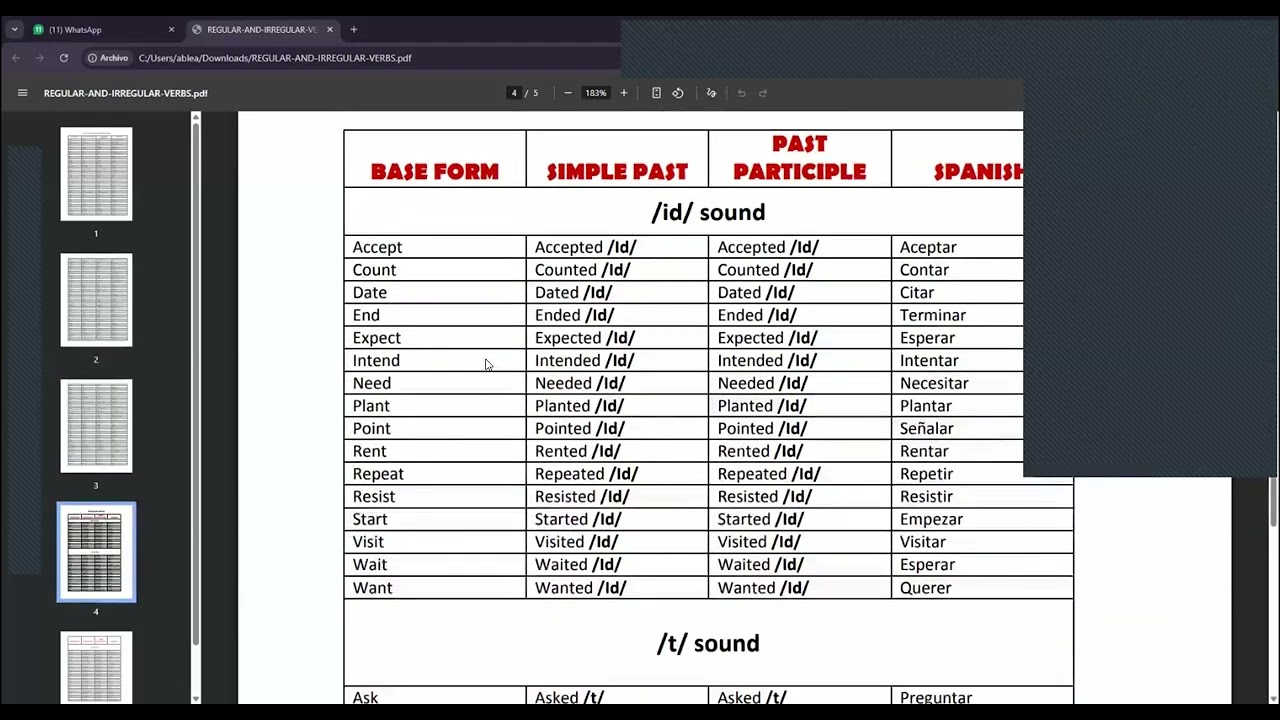Click the undo annotation icon
1280x720 pixels.
click(x=741, y=93)
